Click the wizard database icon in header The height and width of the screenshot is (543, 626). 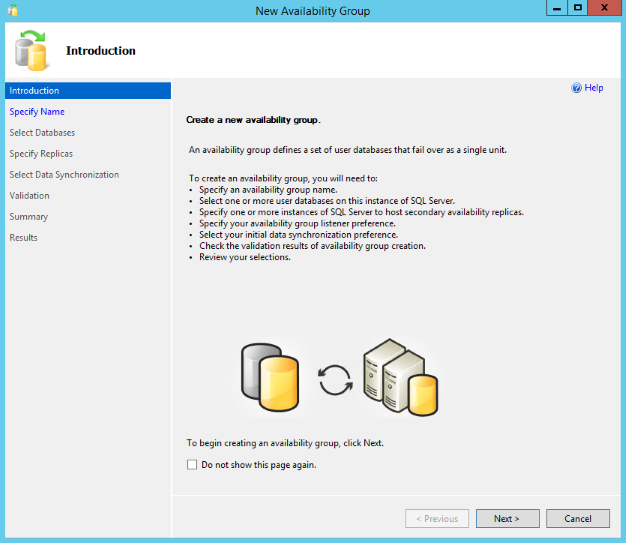32,51
